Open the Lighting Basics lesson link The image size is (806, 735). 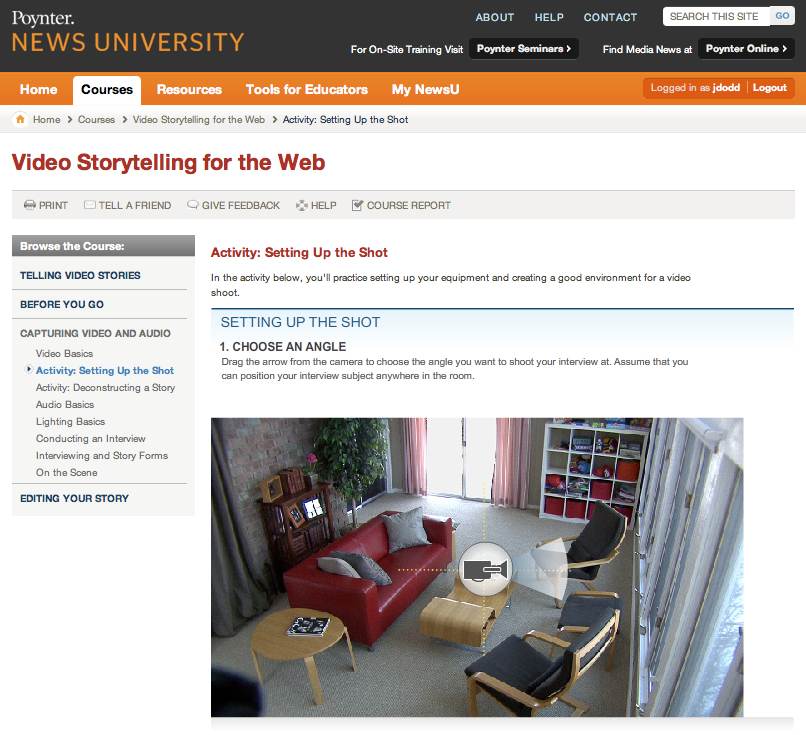(x=70, y=421)
